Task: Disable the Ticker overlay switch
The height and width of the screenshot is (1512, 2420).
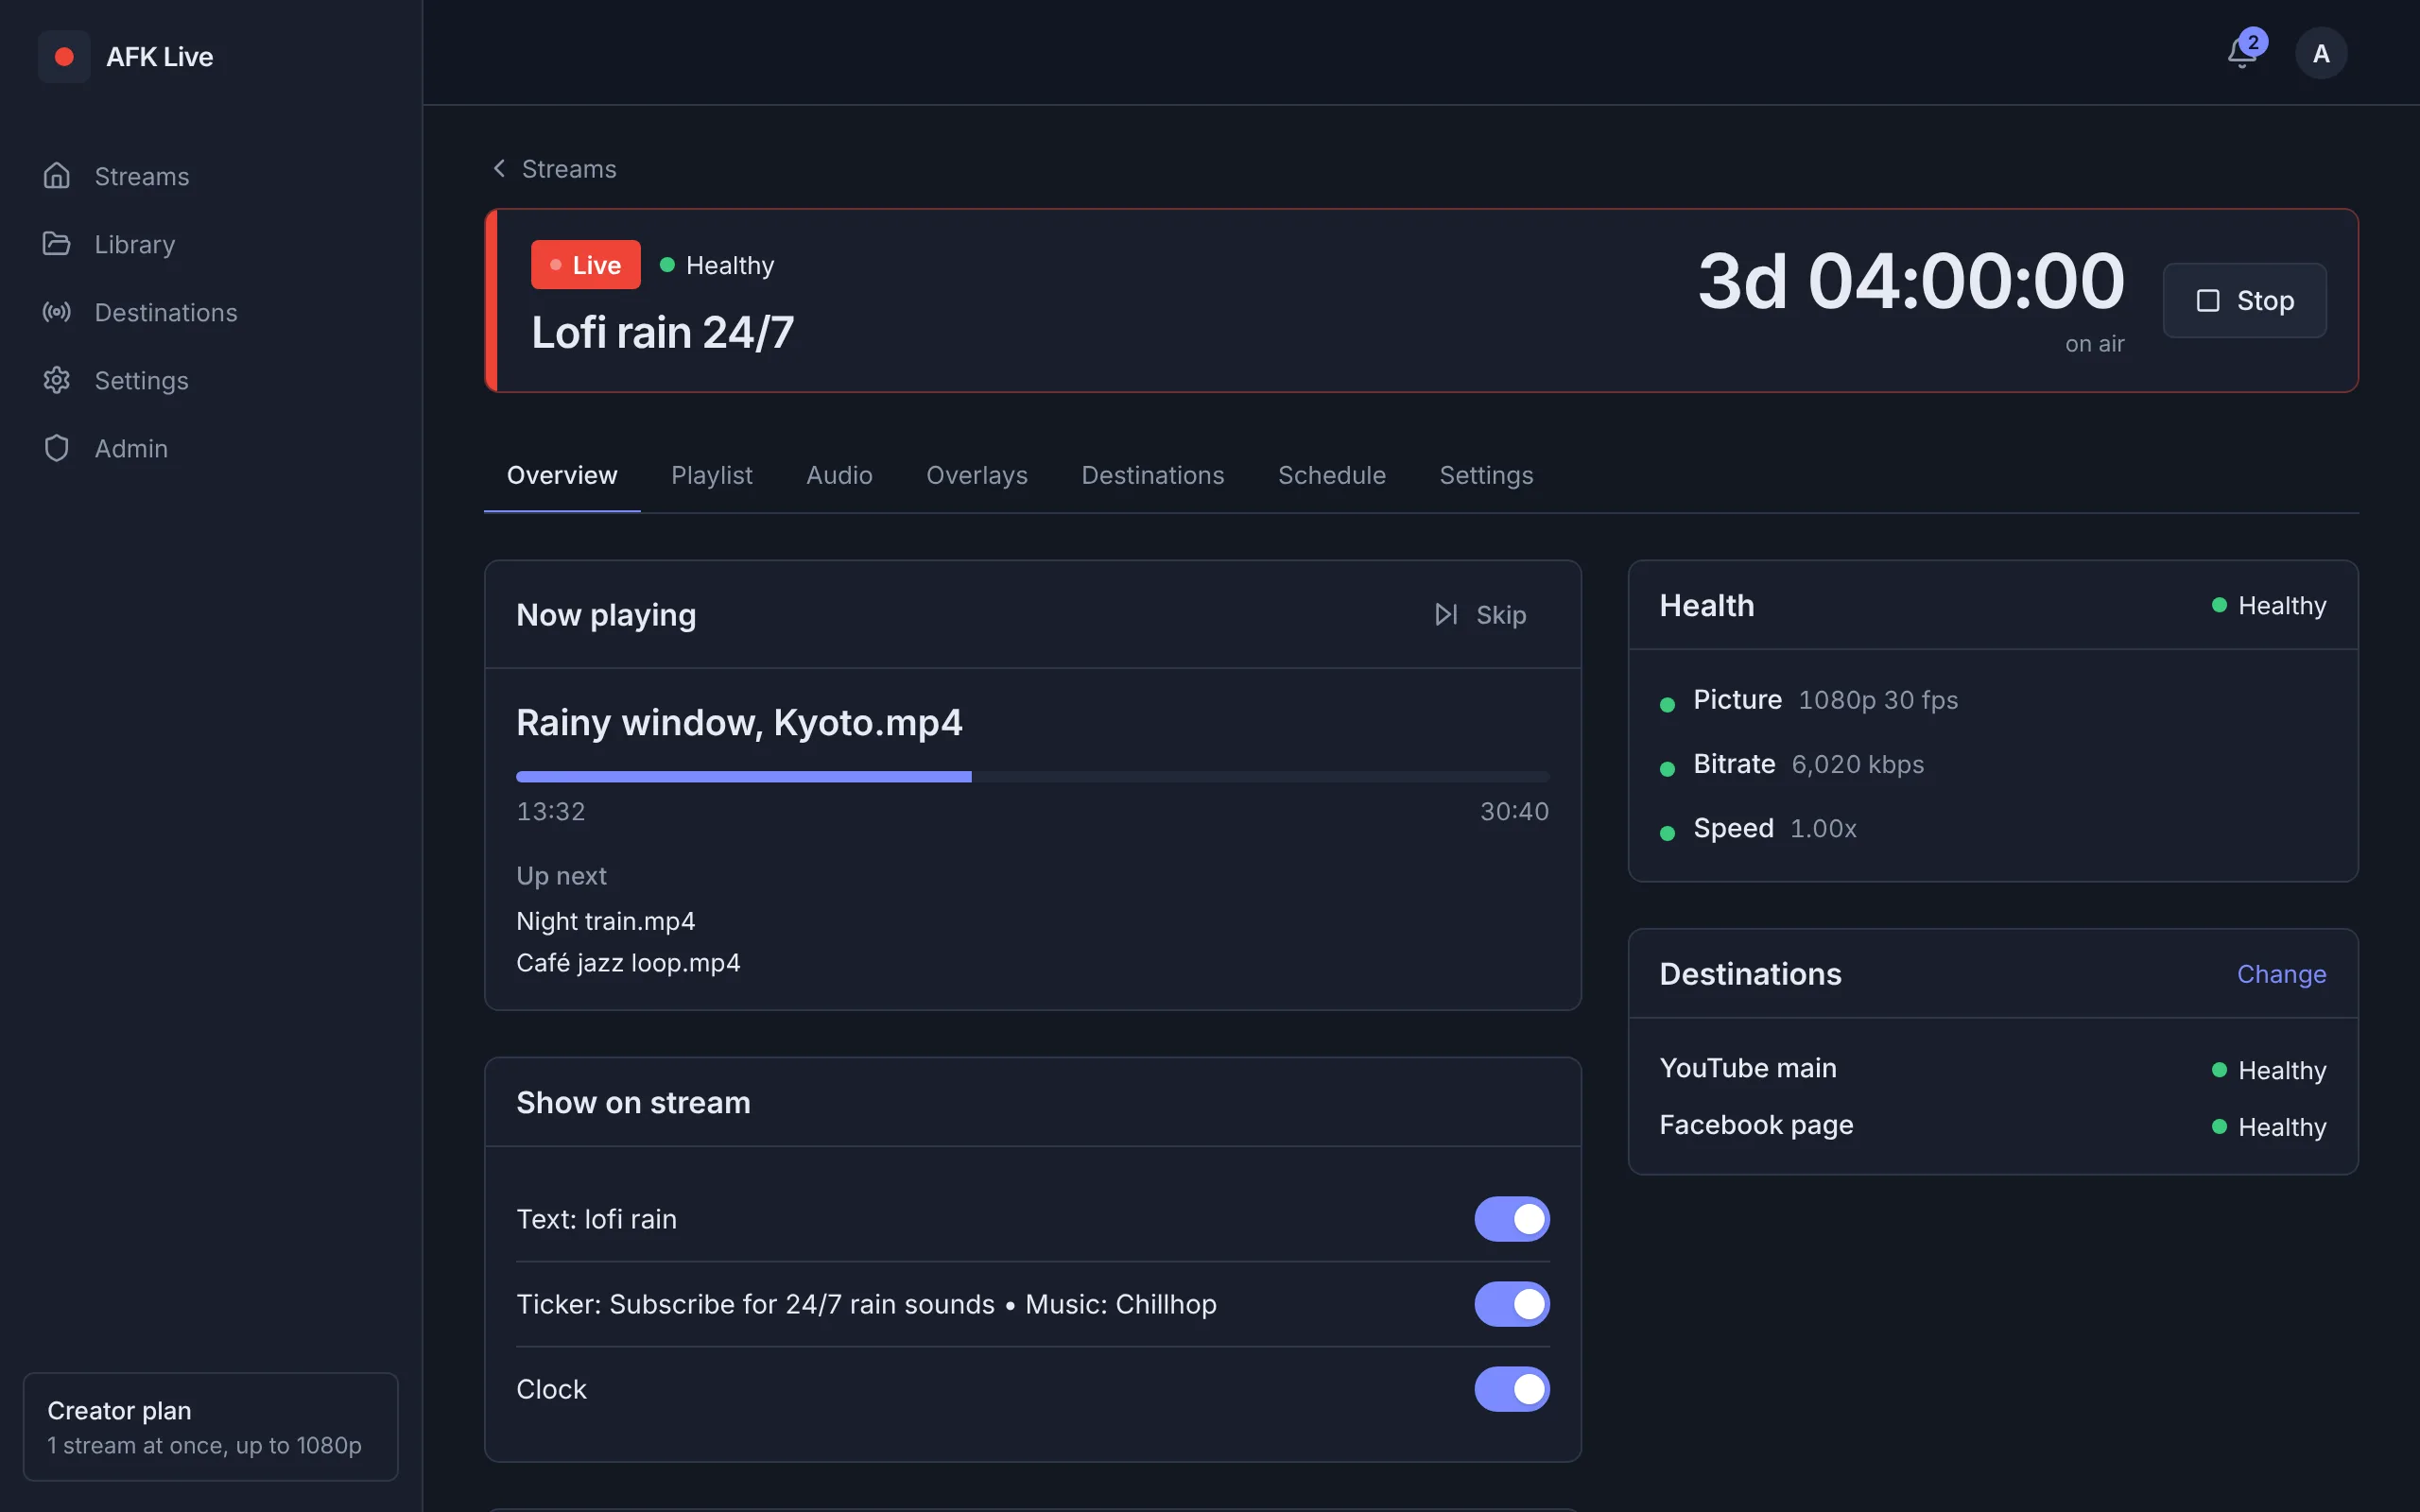Action: 1511,1304
